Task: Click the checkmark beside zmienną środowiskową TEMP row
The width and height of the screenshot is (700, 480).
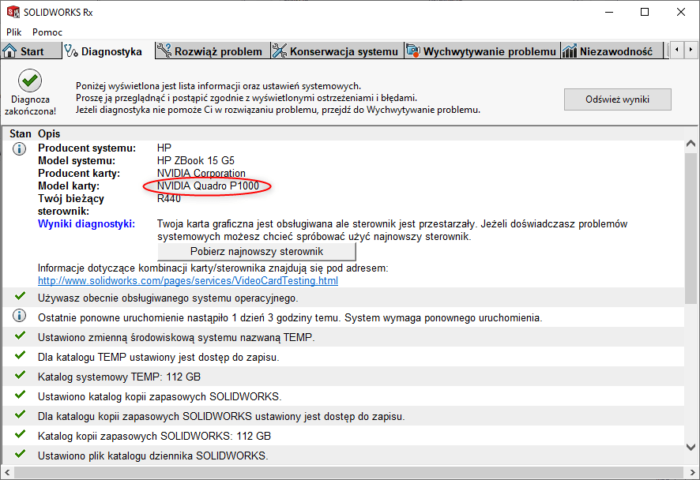Action: coord(20,335)
